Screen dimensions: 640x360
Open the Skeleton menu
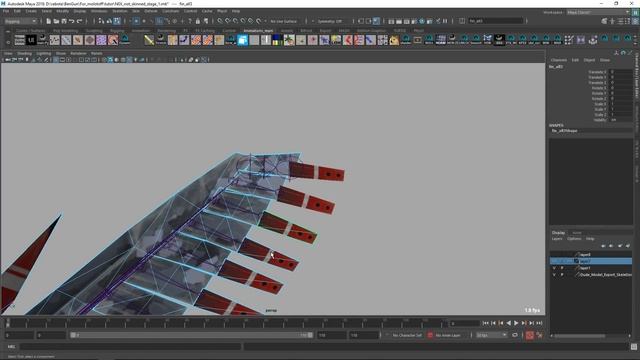[x=120, y=11]
